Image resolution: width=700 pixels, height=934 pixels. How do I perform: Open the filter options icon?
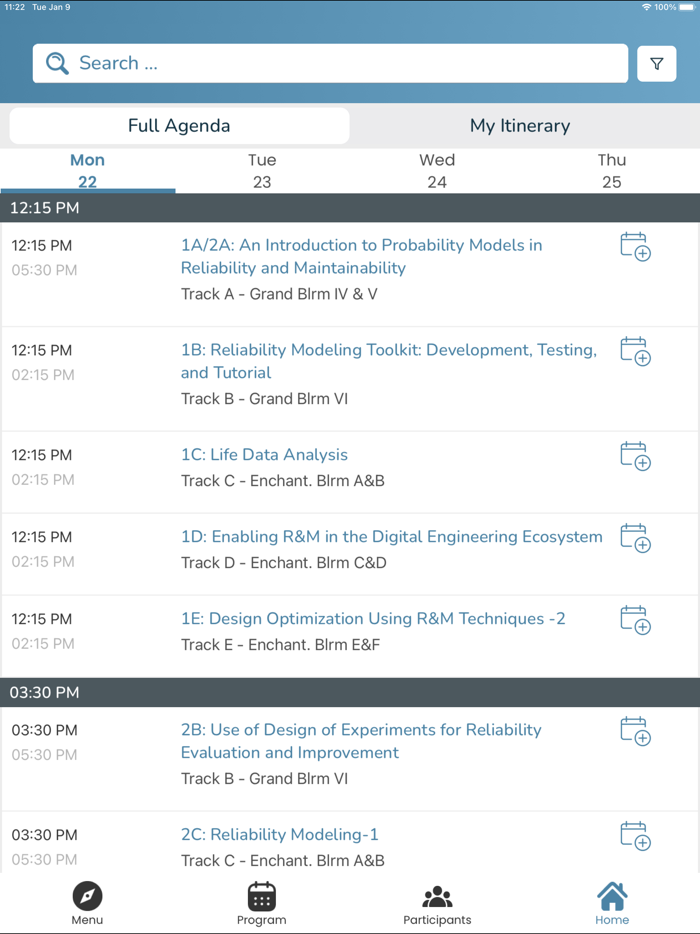[656, 64]
